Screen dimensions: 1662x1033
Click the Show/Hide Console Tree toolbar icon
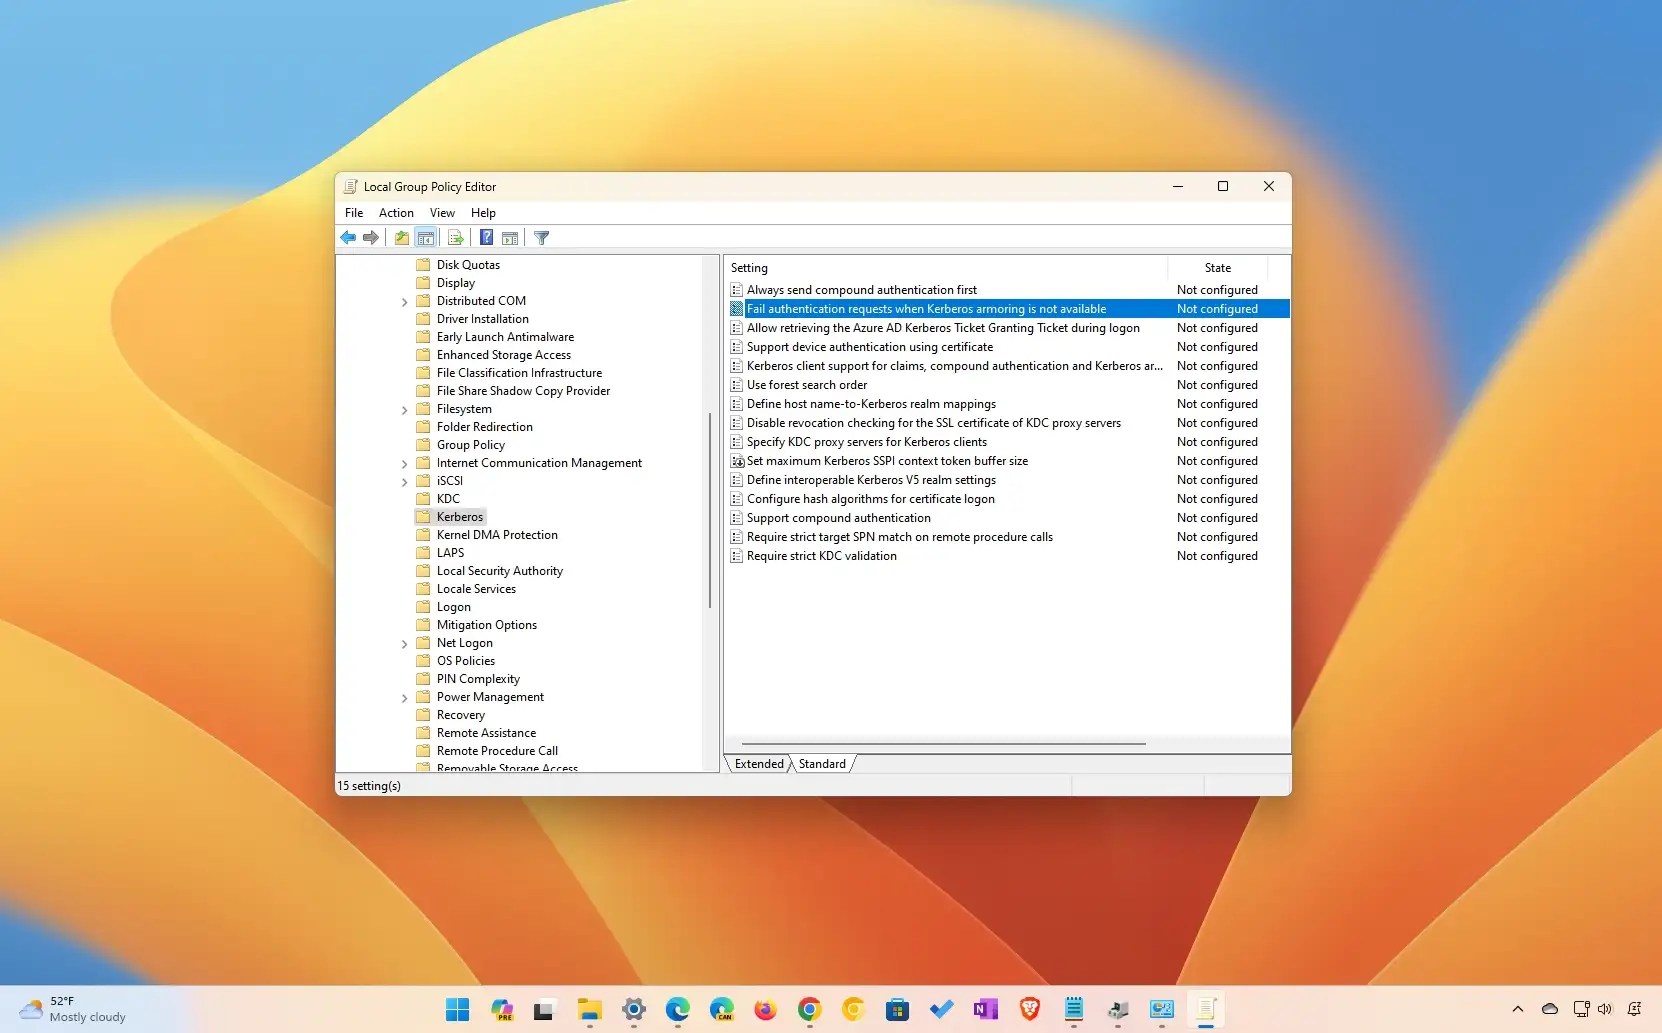(427, 237)
